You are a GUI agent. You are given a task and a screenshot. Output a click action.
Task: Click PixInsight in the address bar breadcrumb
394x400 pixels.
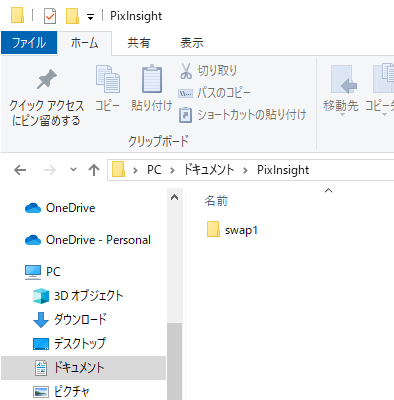283,170
